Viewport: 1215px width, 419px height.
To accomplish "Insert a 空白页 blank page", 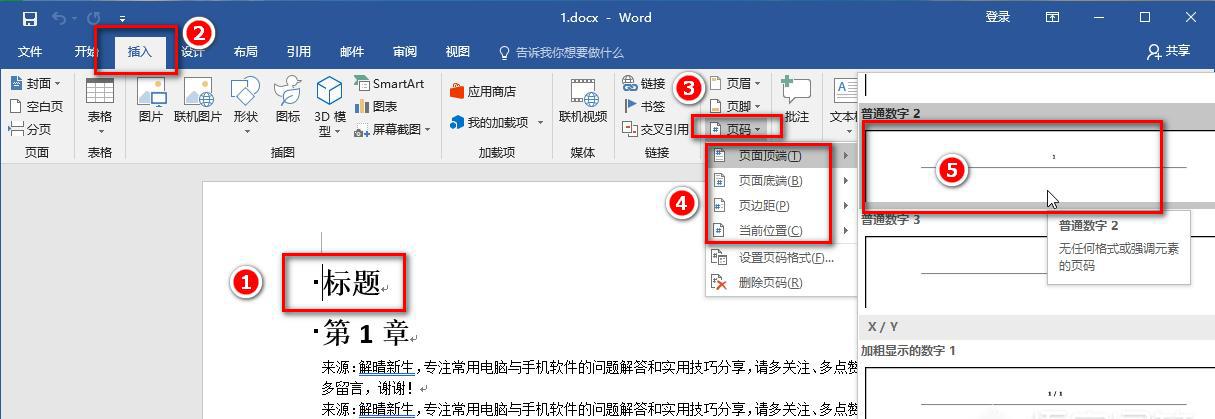I will 35,106.
